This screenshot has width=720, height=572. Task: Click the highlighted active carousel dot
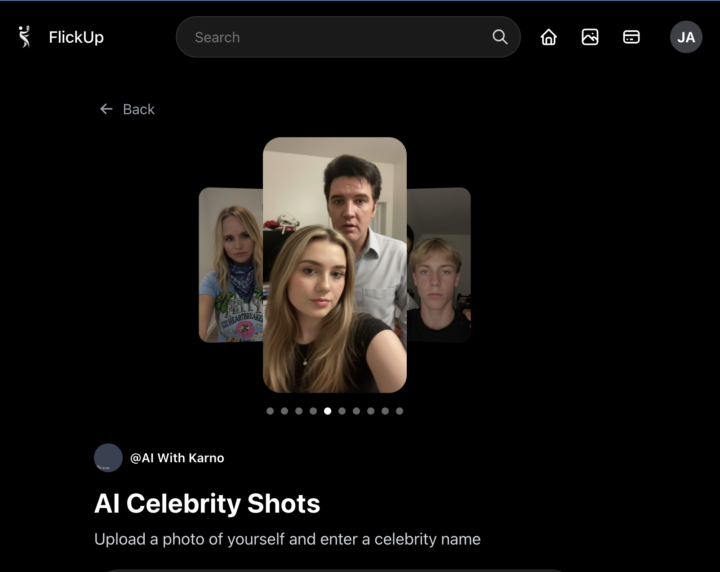pos(328,411)
